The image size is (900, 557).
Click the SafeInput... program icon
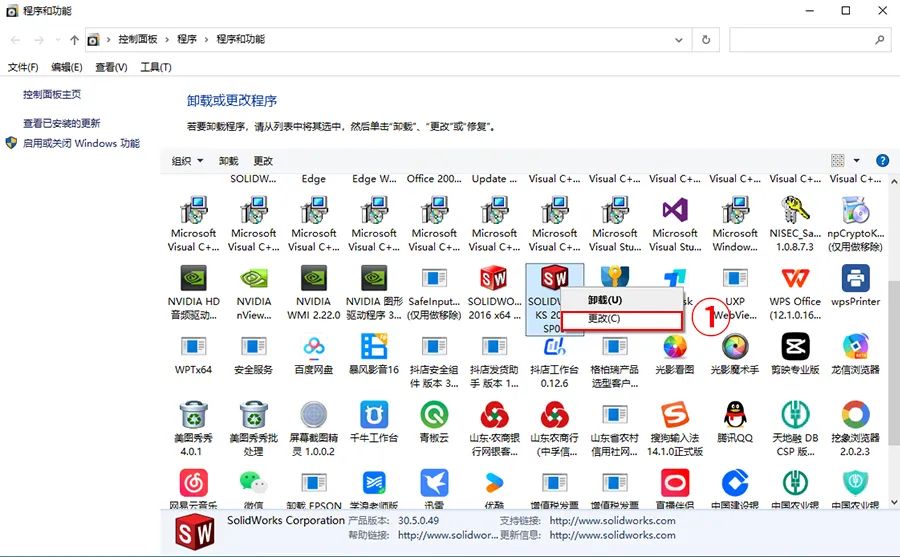coord(434,278)
